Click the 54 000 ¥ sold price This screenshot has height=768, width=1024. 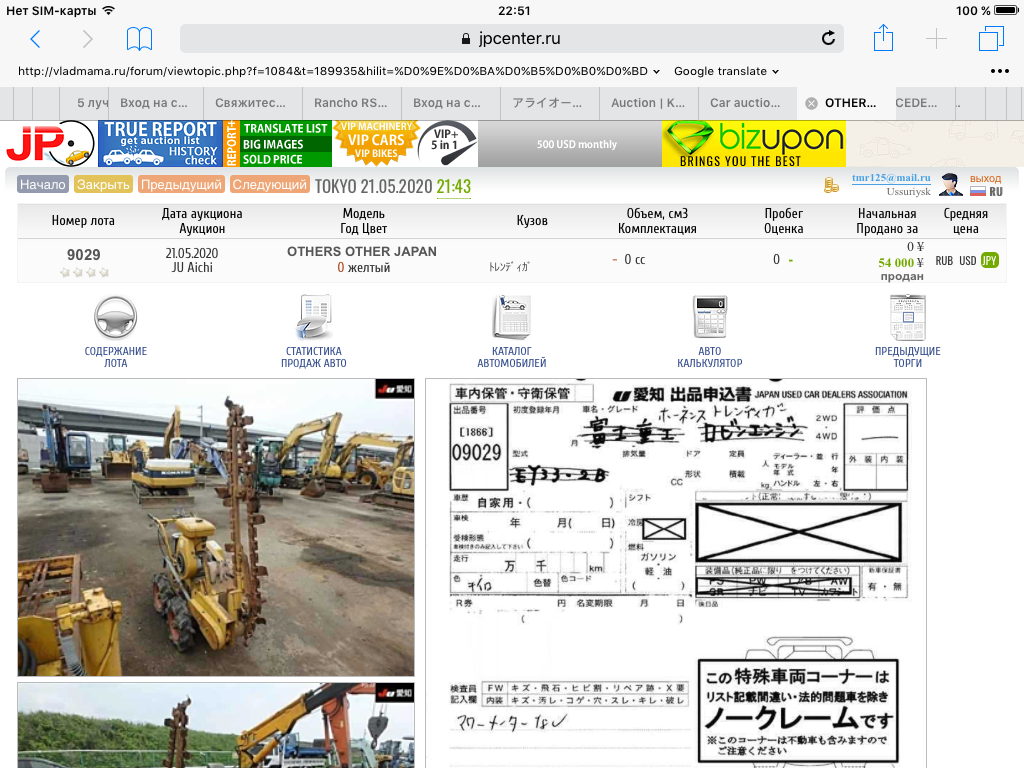point(901,263)
